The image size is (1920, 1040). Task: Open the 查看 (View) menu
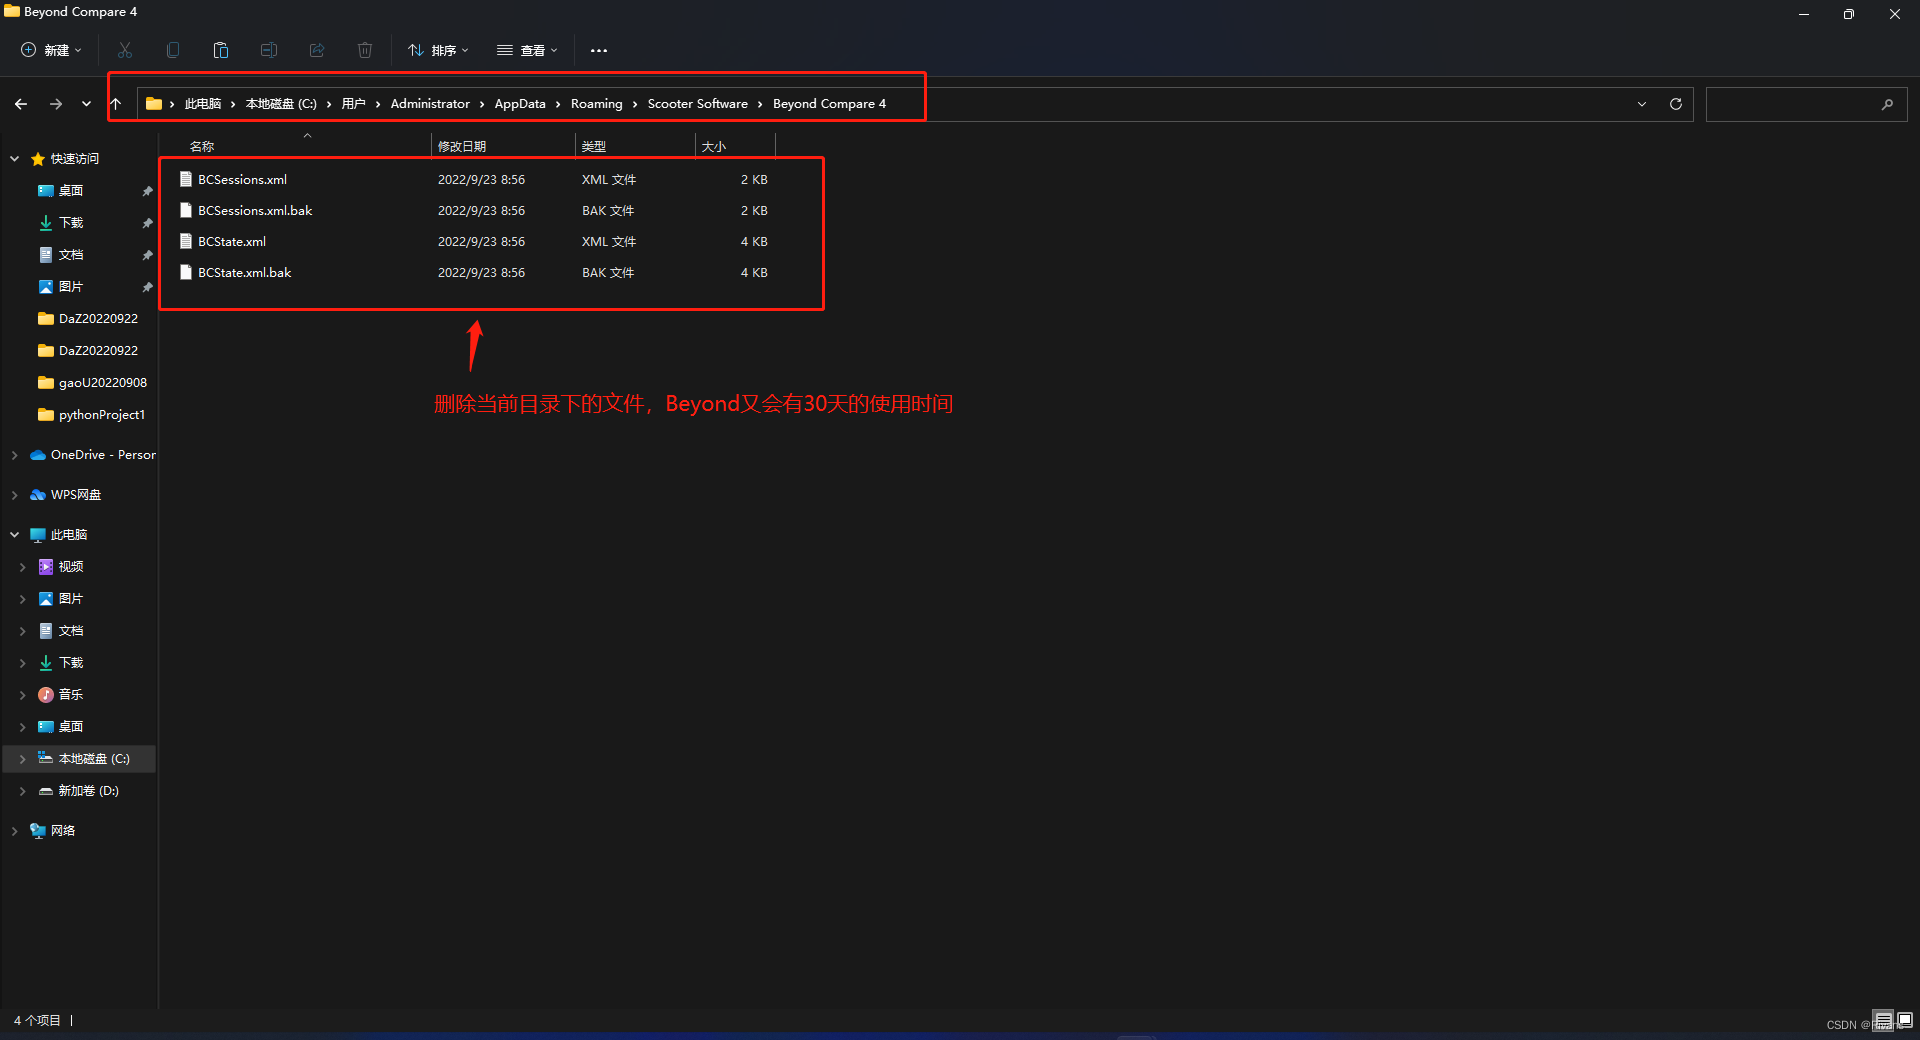tap(527, 50)
